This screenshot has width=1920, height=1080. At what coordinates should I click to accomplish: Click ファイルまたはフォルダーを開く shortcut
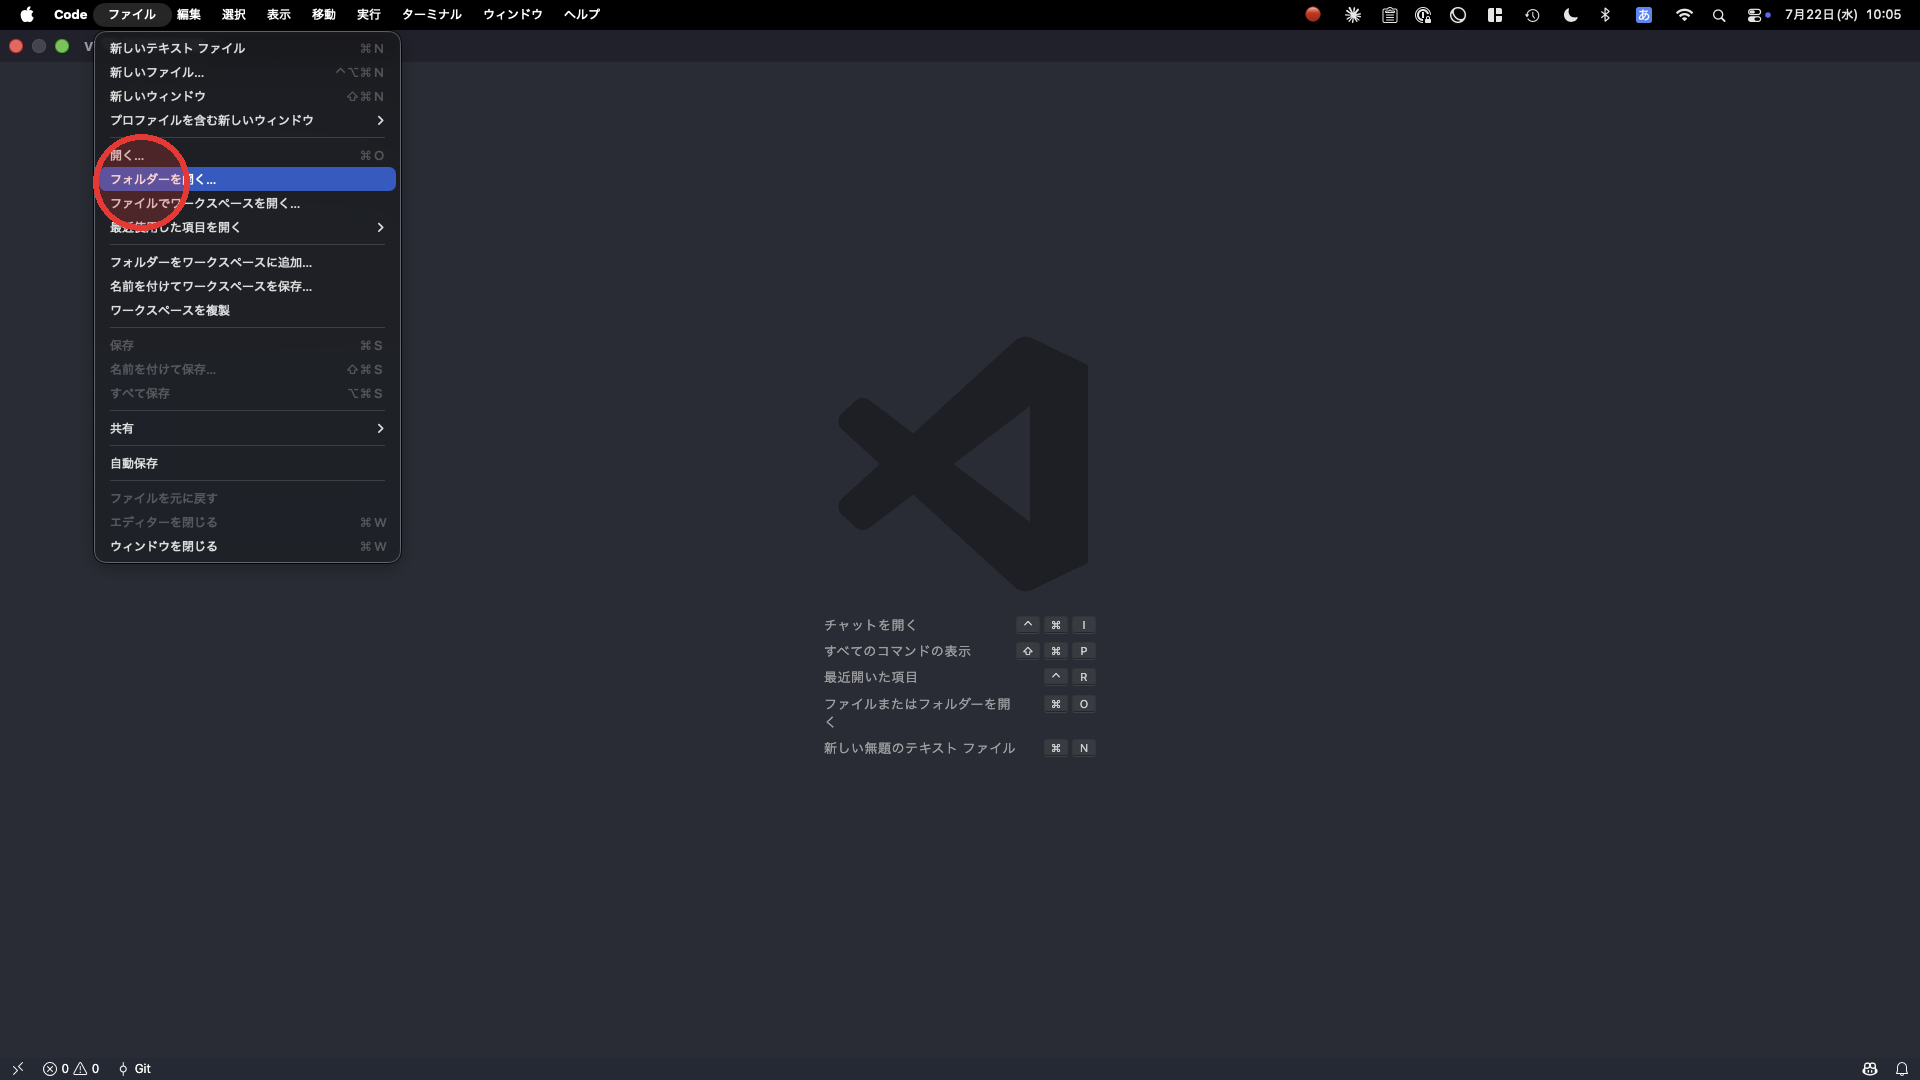(x=917, y=712)
